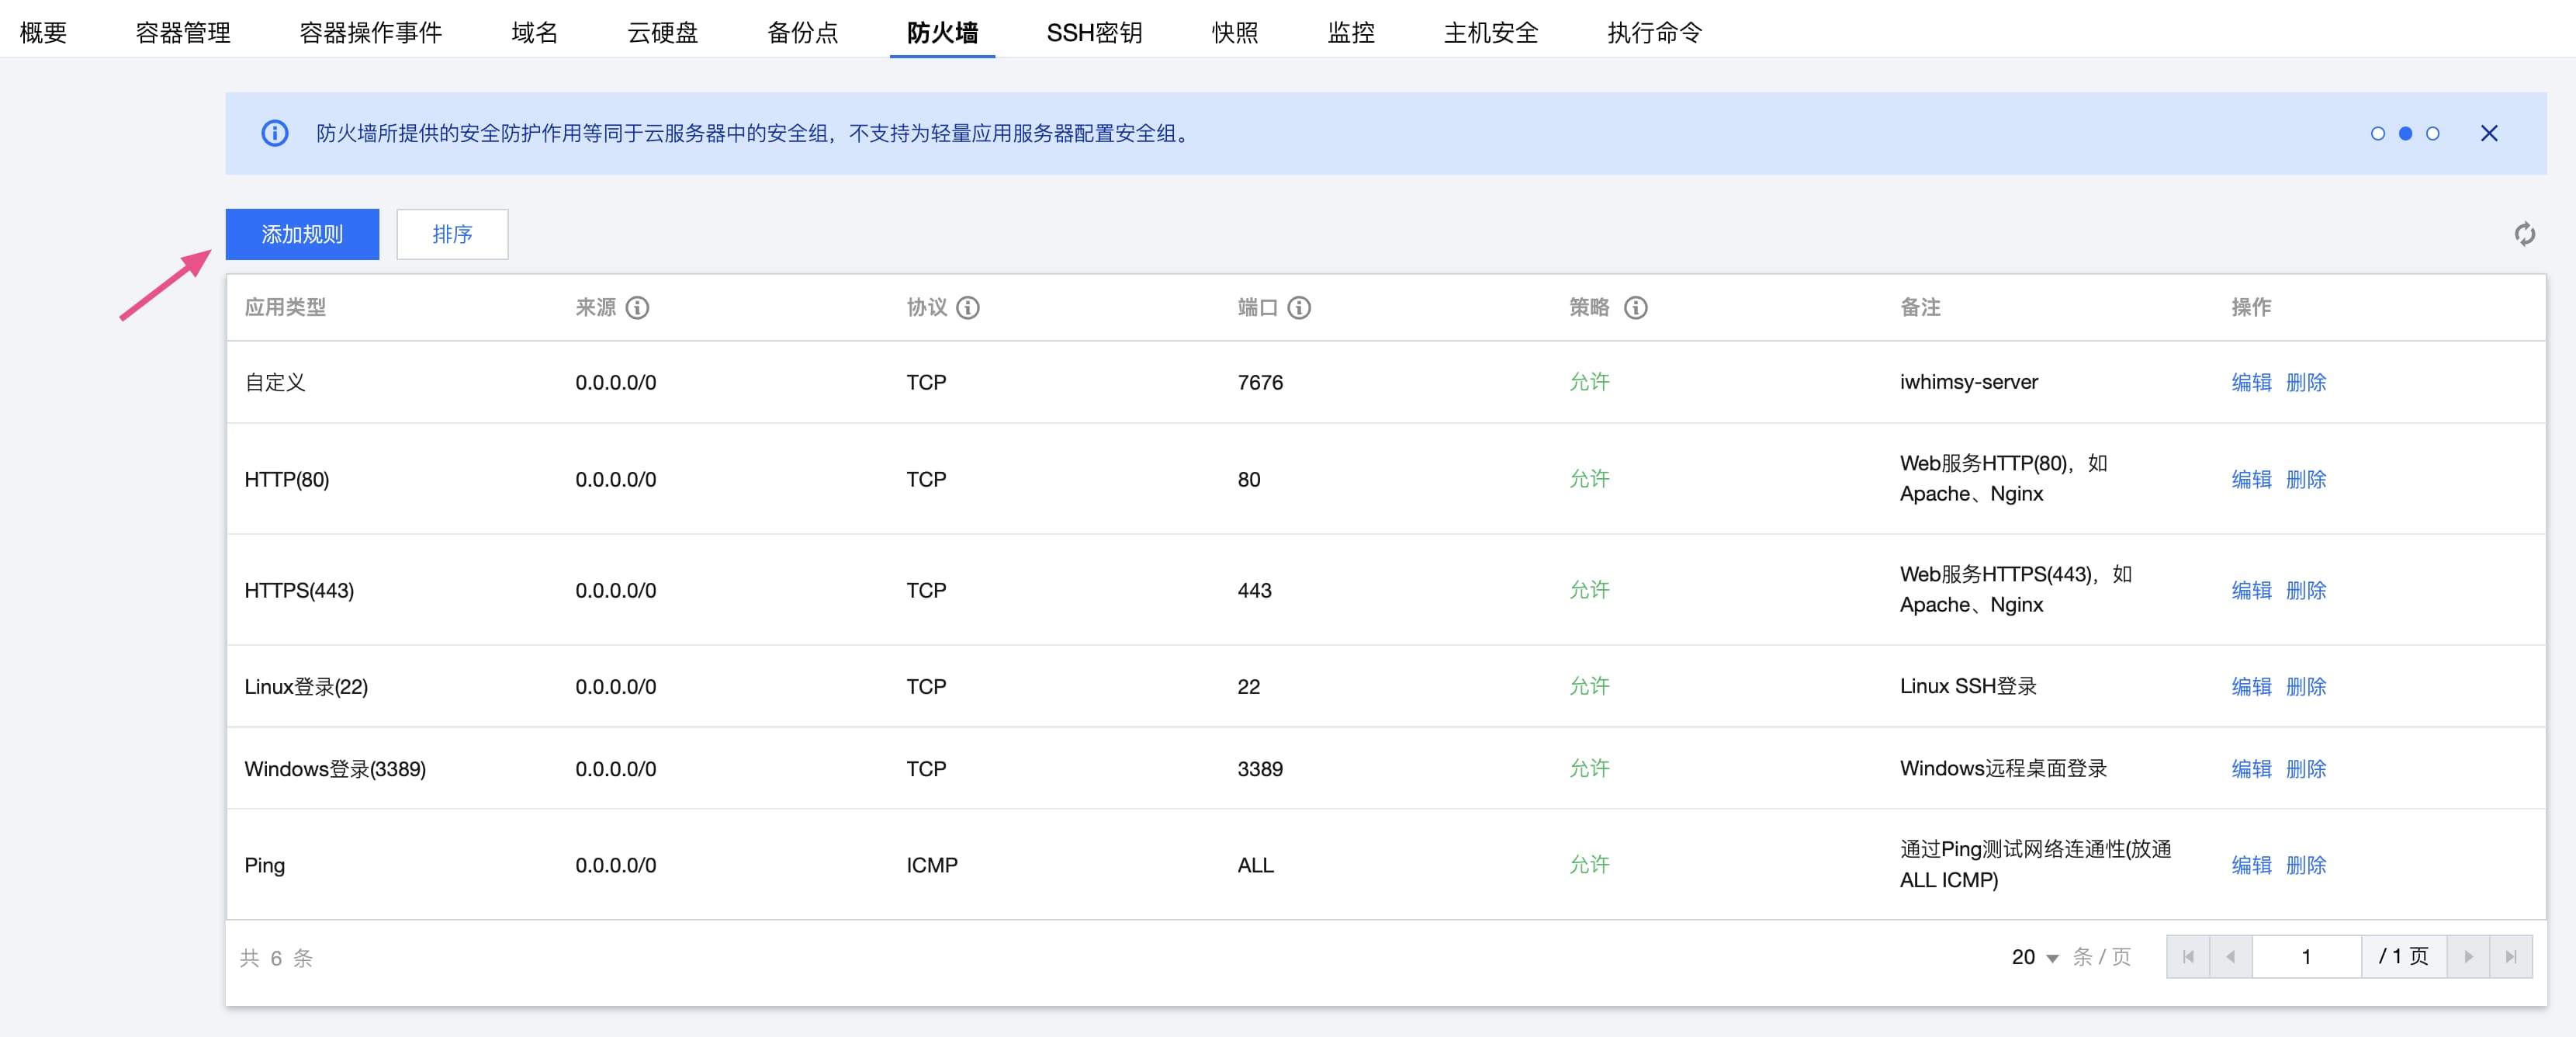Go to last page arrow

(x=2511, y=957)
